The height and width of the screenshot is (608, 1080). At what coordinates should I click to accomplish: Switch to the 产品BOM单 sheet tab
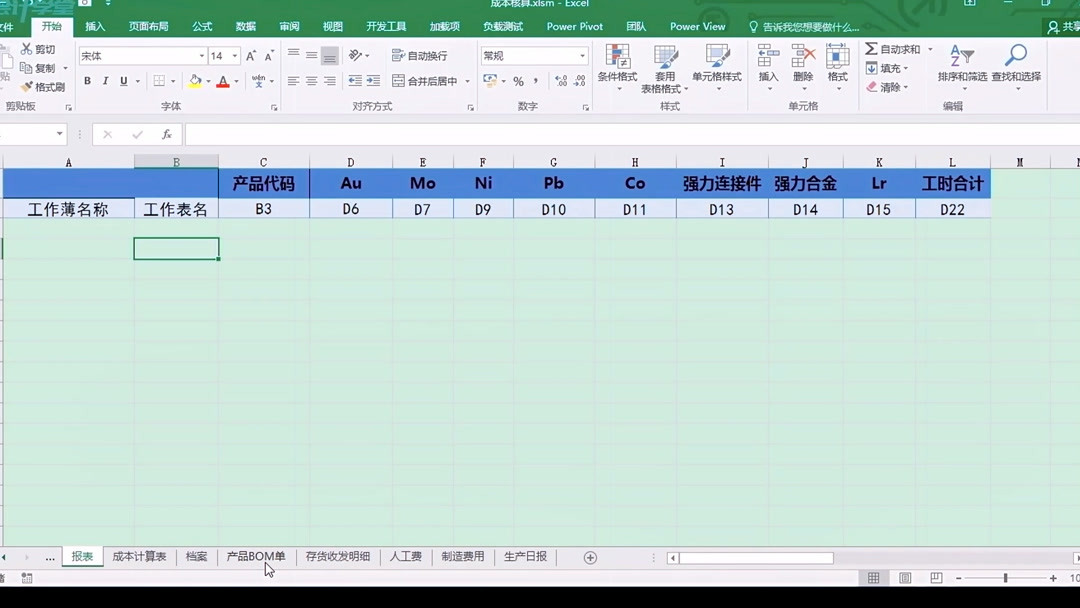253,557
